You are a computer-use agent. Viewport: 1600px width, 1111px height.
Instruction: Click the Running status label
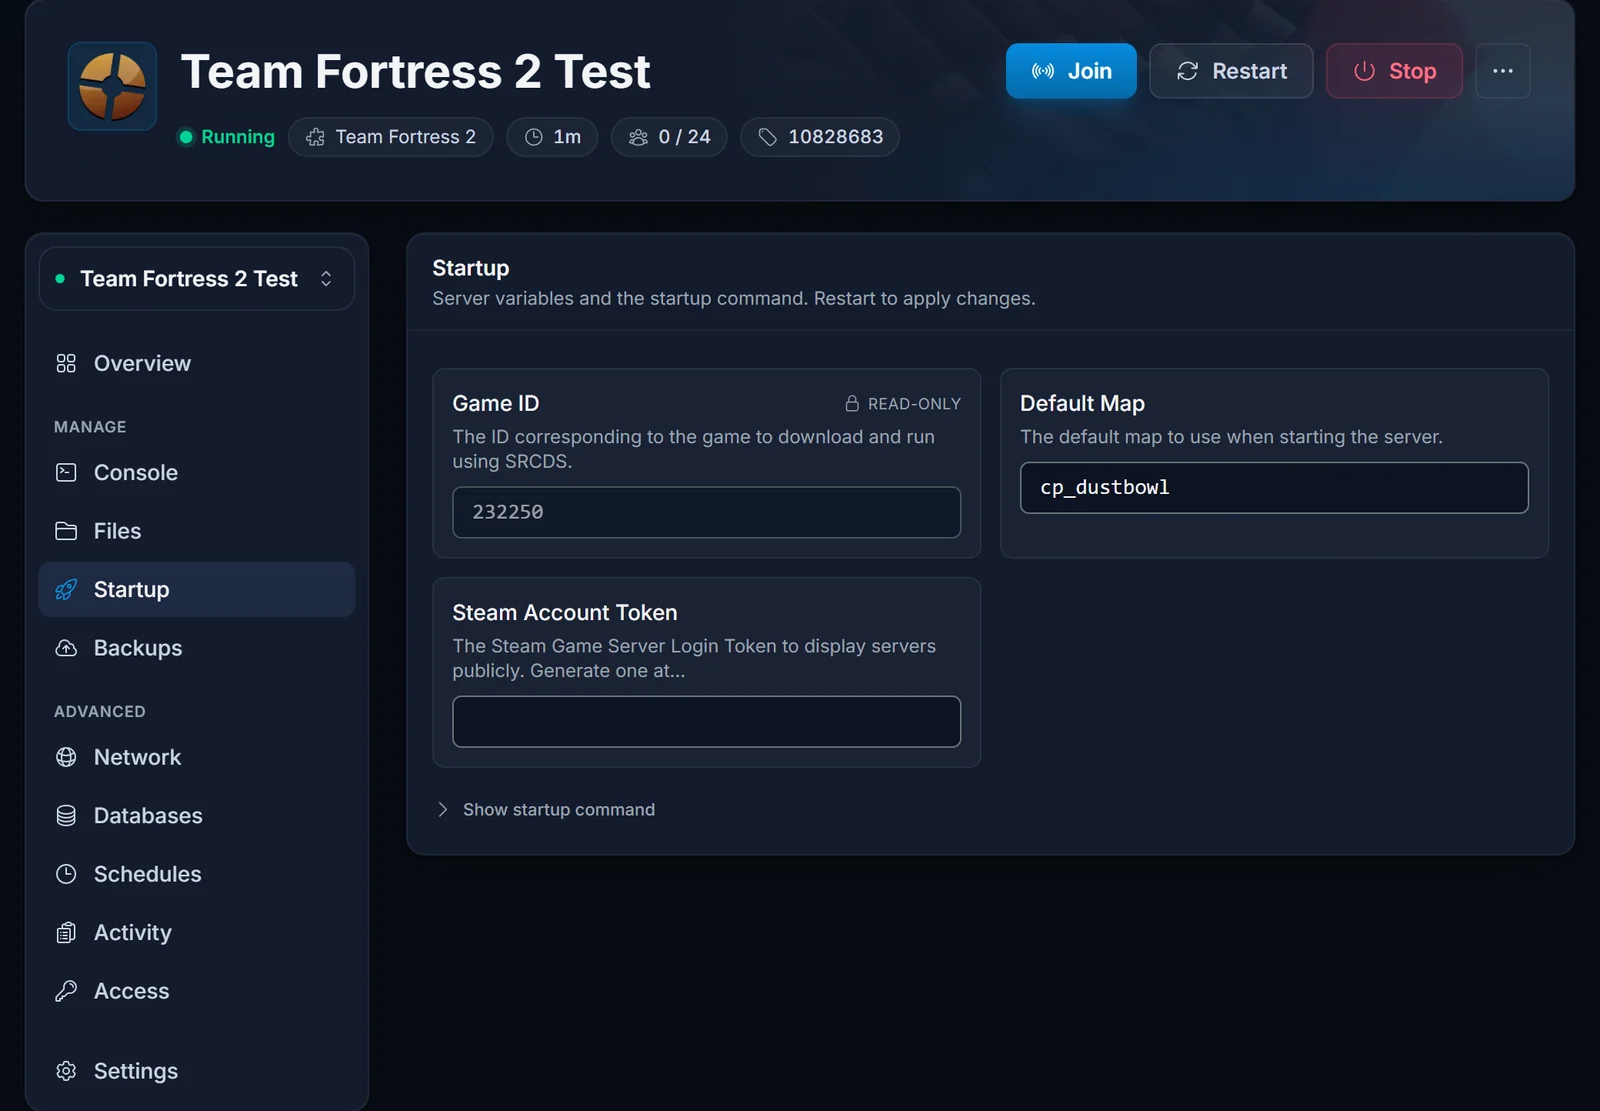(238, 137)
